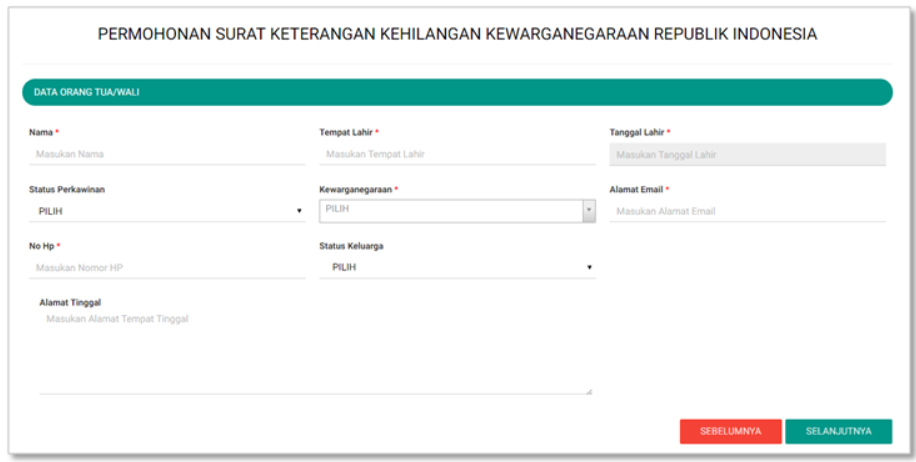Click the Kewarganegaraan label text

click(x=355, y=189)
